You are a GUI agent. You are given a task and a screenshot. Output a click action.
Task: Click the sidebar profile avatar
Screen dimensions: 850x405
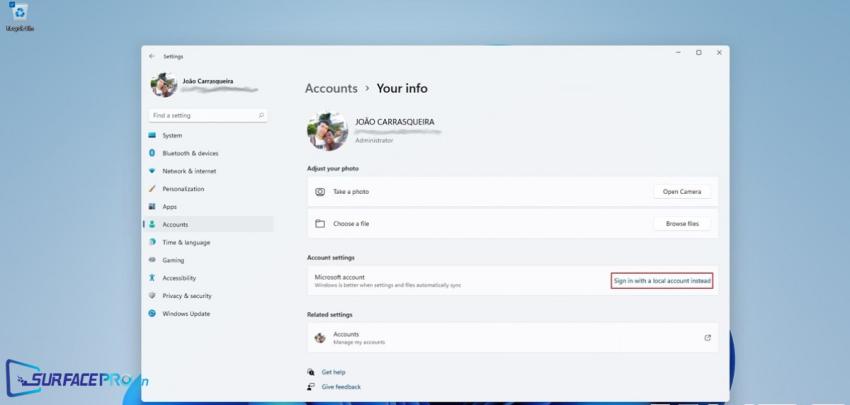click(x=164, y=85)
